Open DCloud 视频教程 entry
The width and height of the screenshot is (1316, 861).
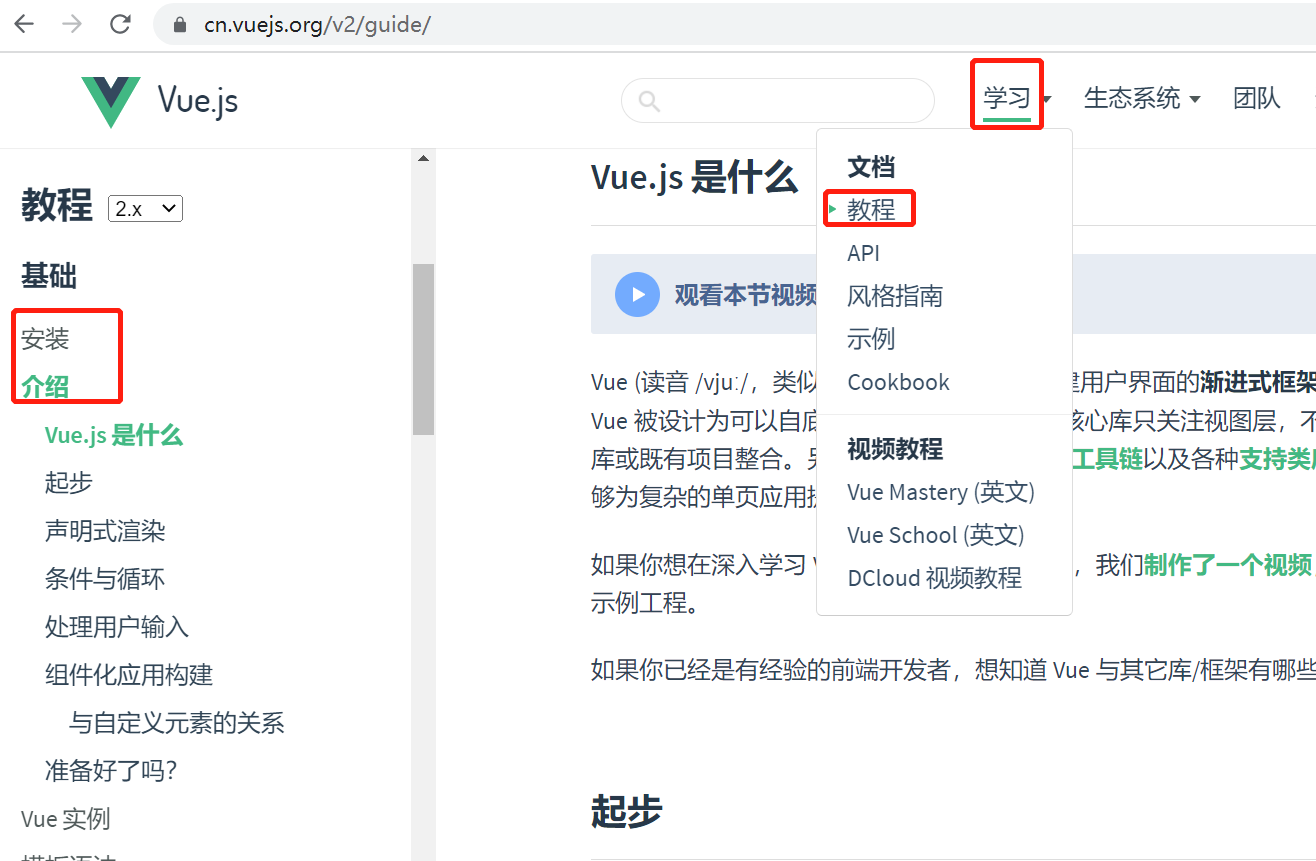tap(934, 578)
